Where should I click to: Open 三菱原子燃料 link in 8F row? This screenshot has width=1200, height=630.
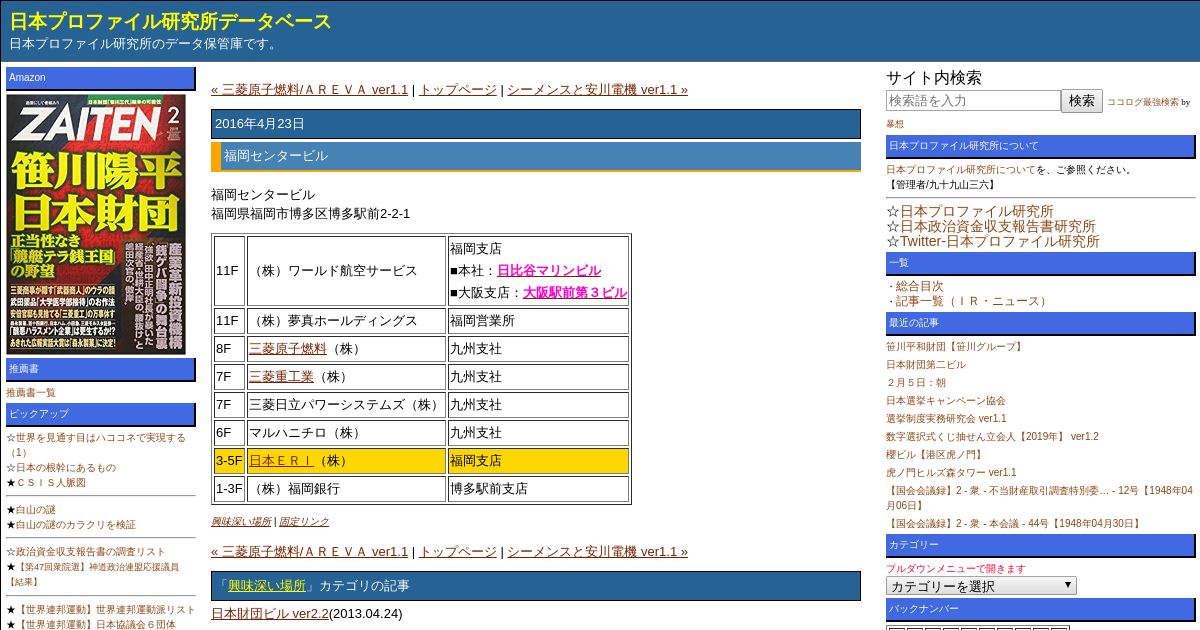288,348
